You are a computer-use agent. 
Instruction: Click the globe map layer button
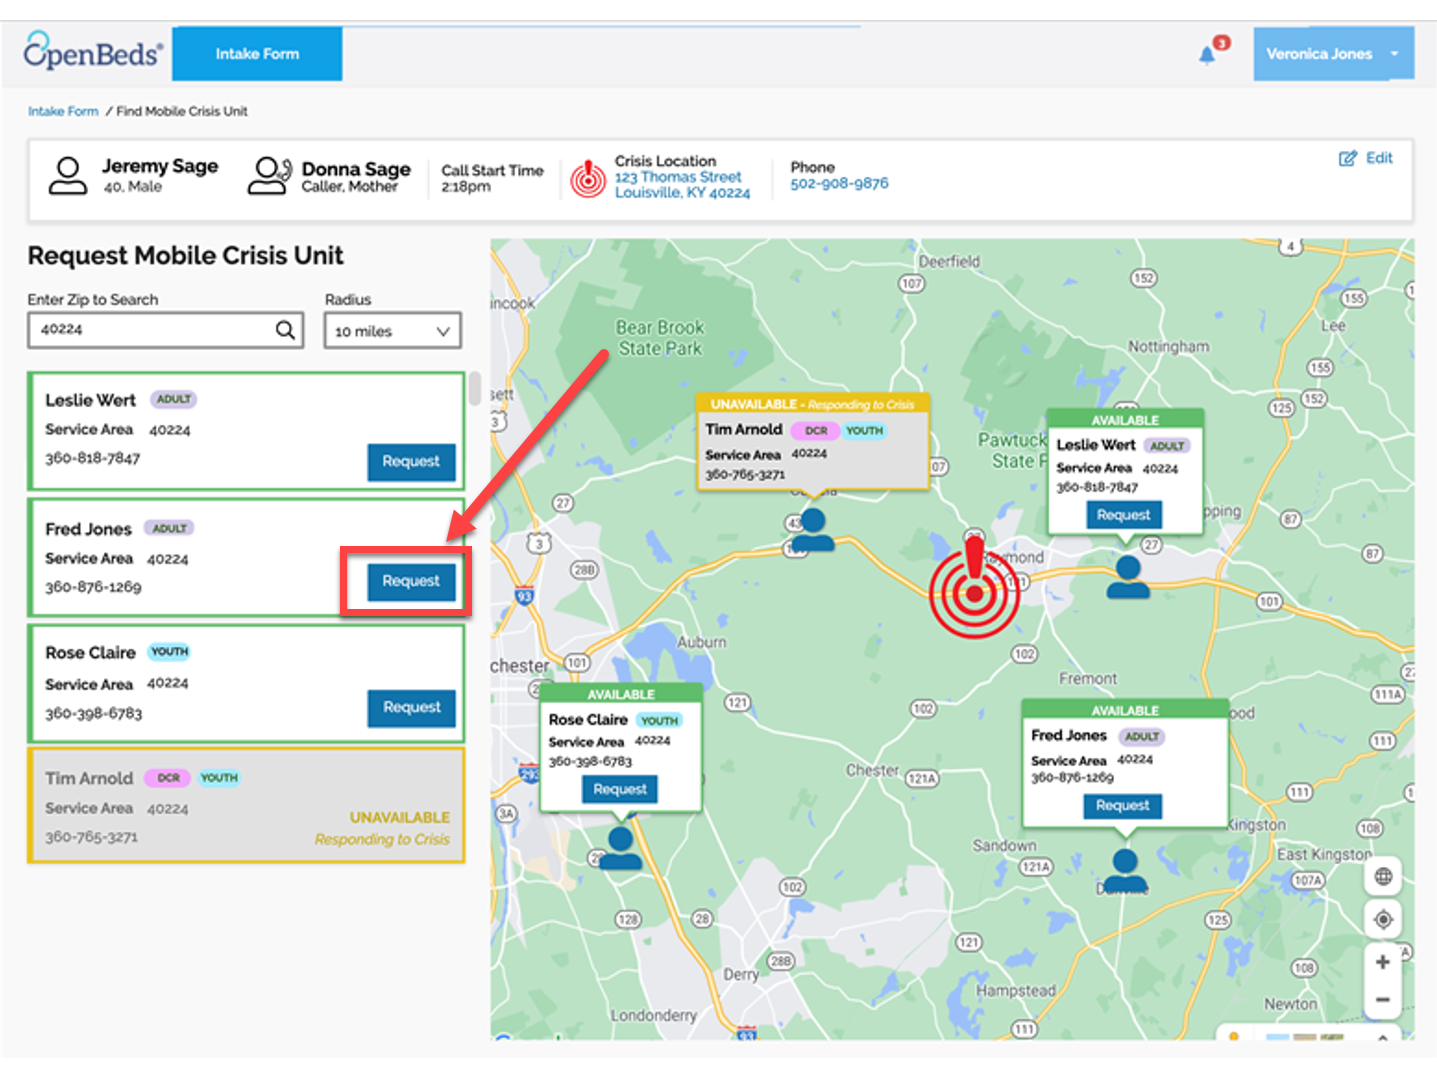tap(1383, 876)
